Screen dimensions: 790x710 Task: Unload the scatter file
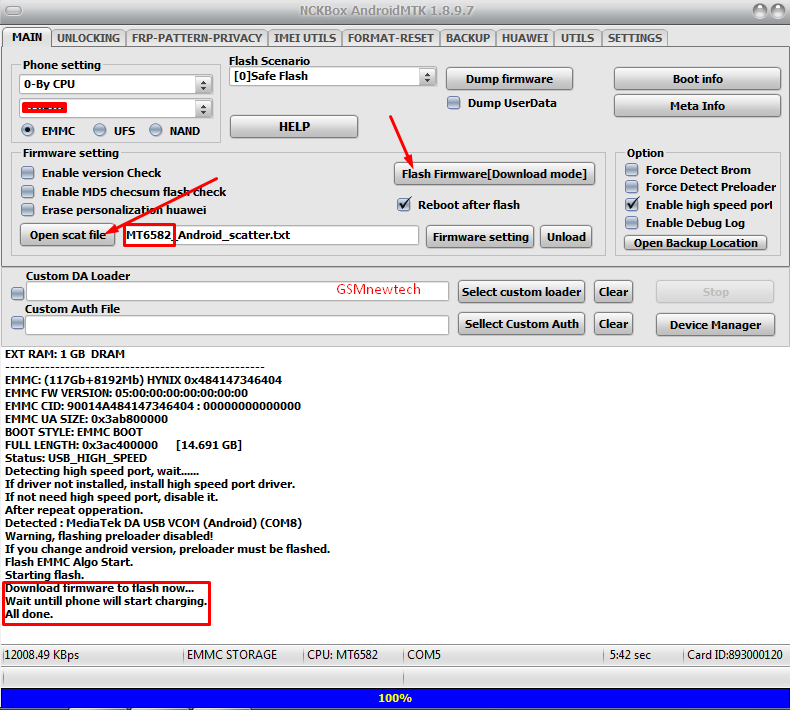pos(566,237)
